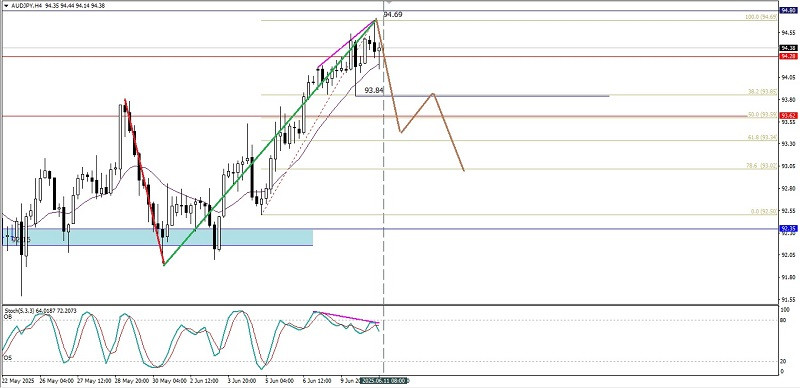
Task: Click the 5 Jun 04:00 time label
Action: 281,381
